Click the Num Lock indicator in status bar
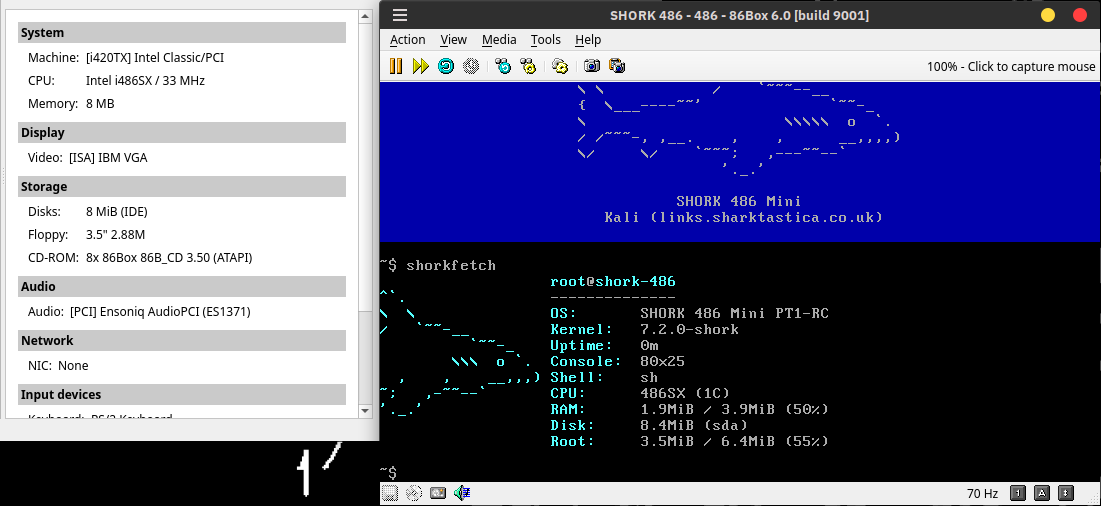This screenshot has width=1101, height=506. point(1018,493)
